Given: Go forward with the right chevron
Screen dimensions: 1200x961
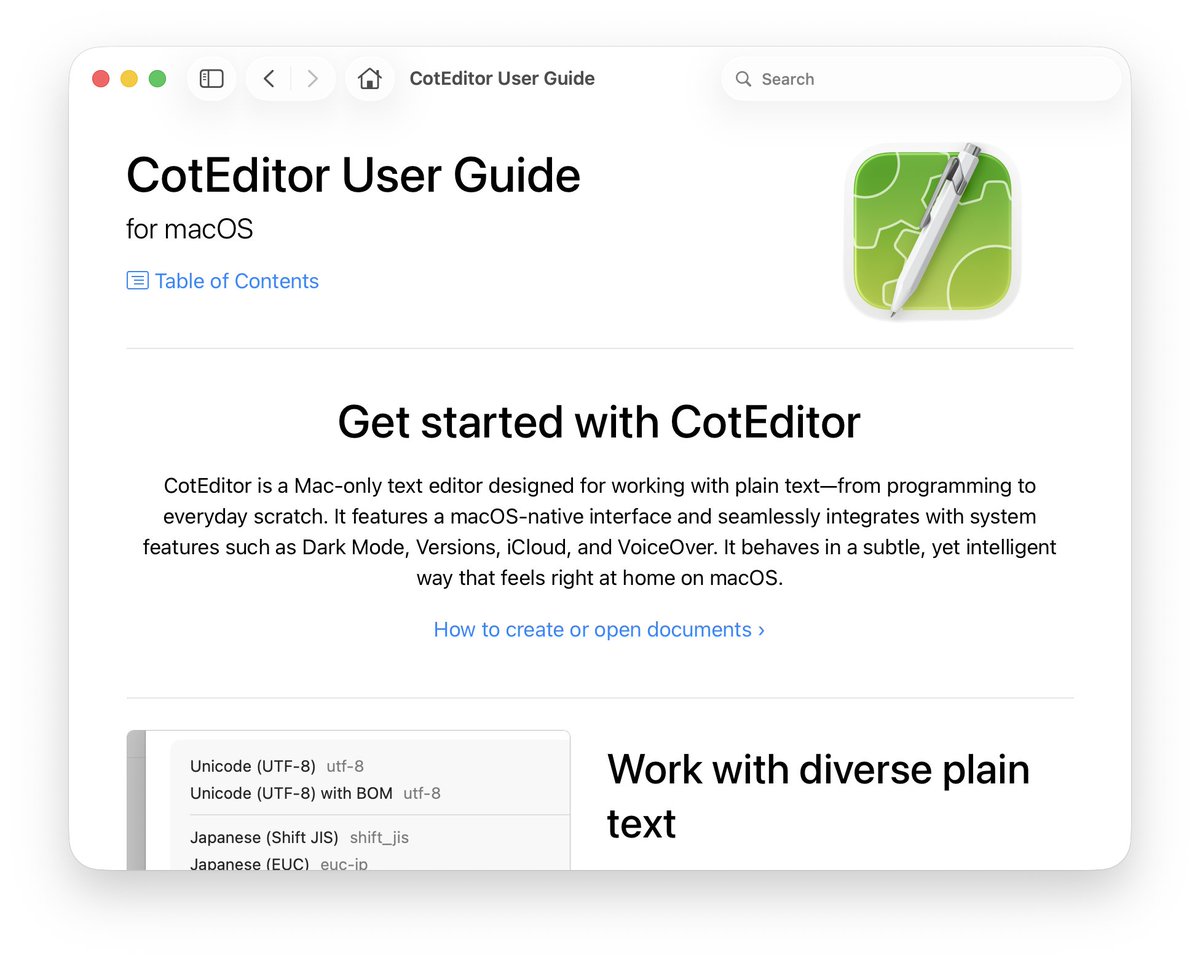Looking at the screenshot, I should click(x=313, y=79).
